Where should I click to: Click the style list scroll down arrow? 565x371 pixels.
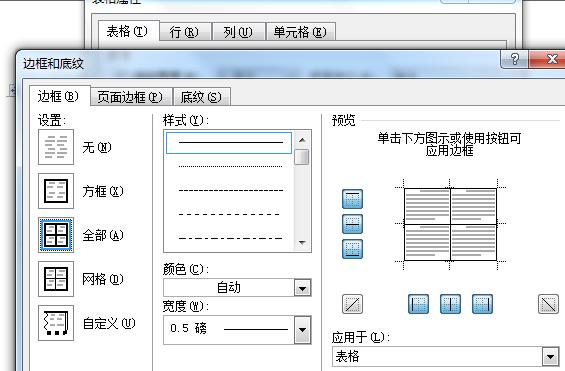click(x=302, y=243)
